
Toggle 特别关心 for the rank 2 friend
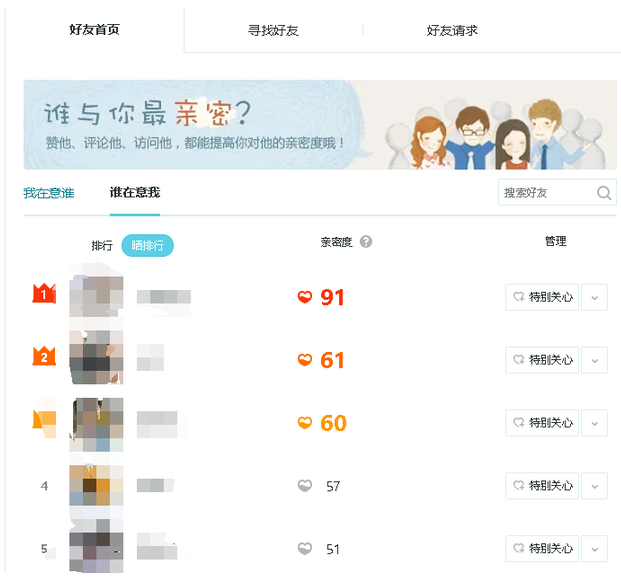click(x=542, y=360)
